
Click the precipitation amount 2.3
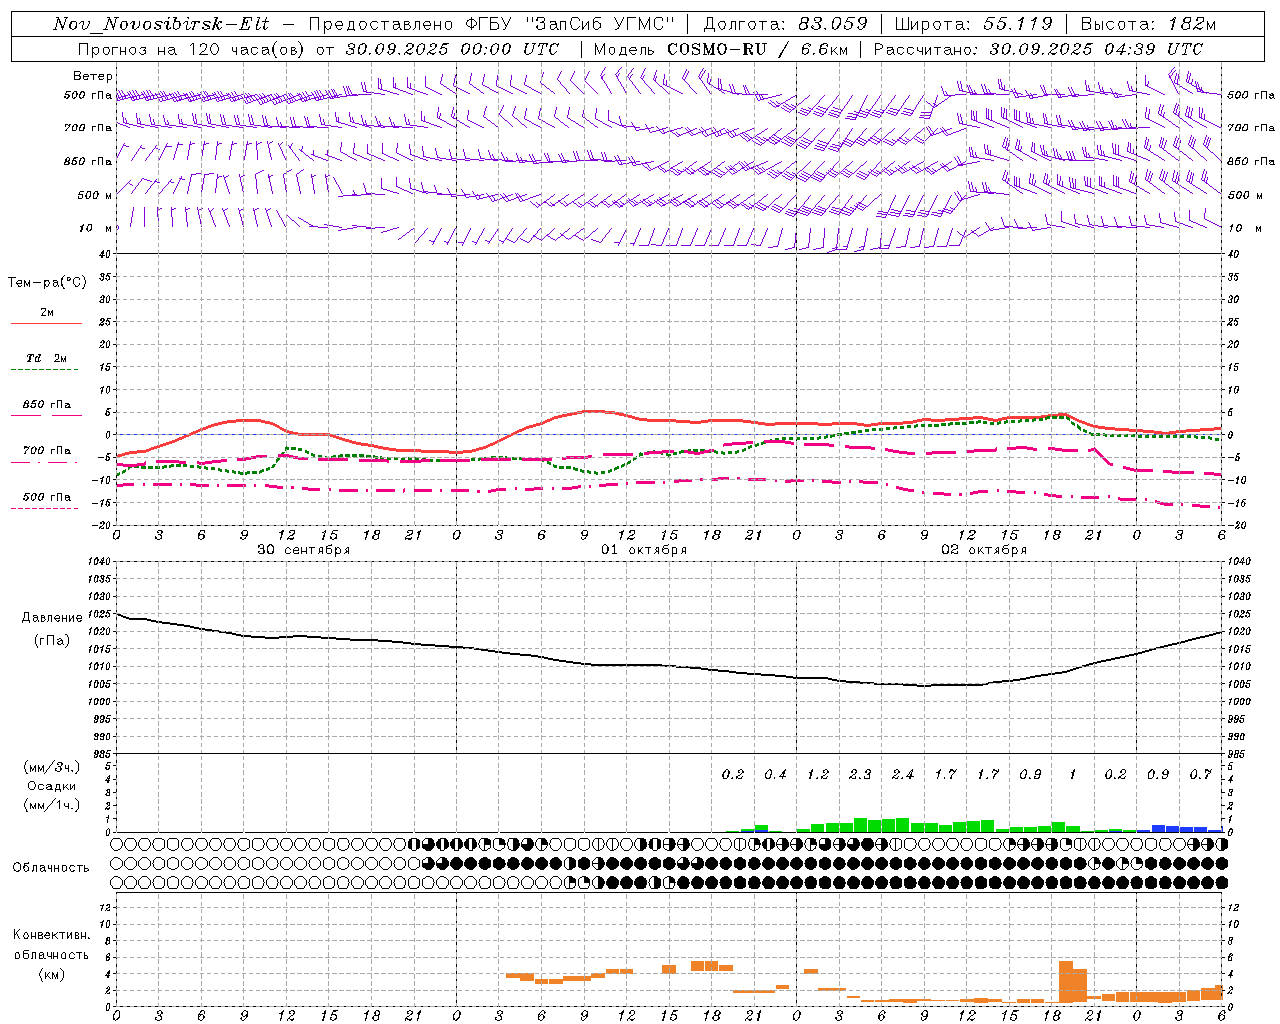tap(860, 774)
